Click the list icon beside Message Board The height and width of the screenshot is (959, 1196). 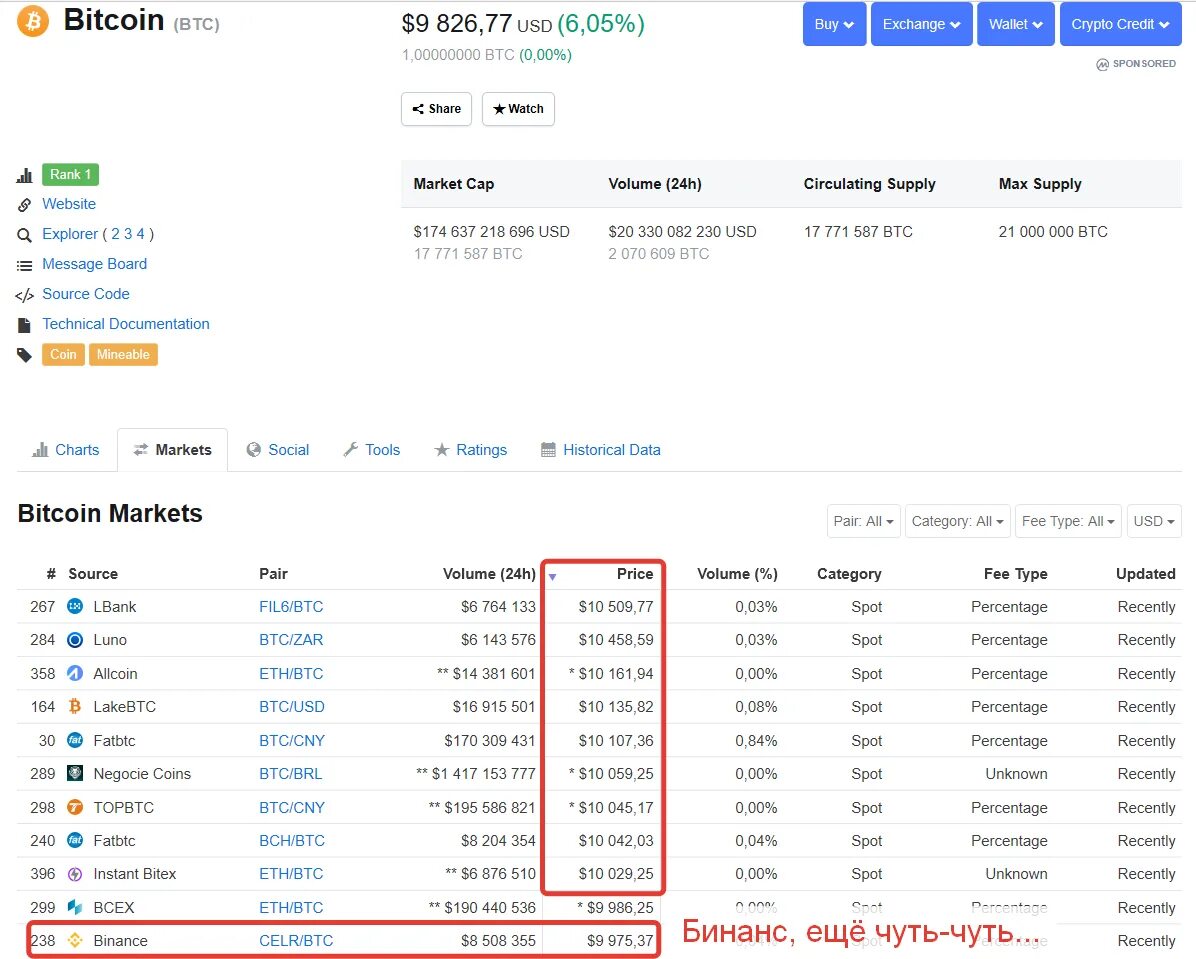click(24, 265)
